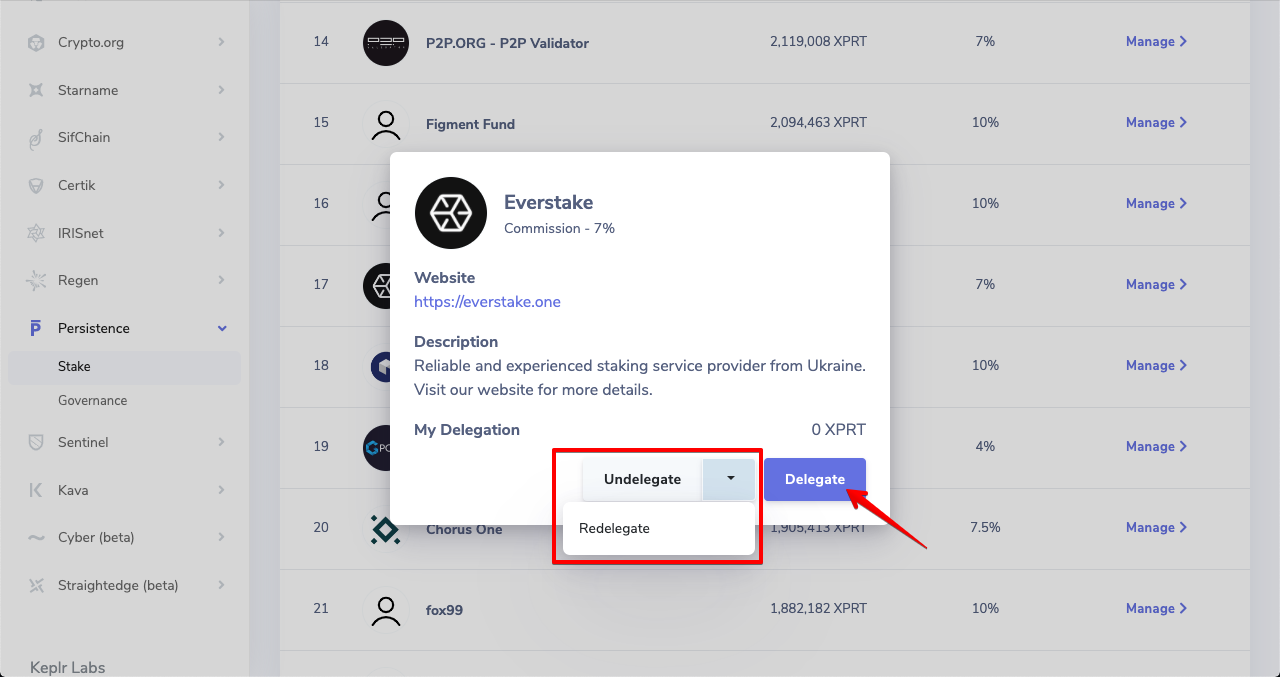Click Manage in rank 18 row

pyautogui.click(x=1156, y=366)
